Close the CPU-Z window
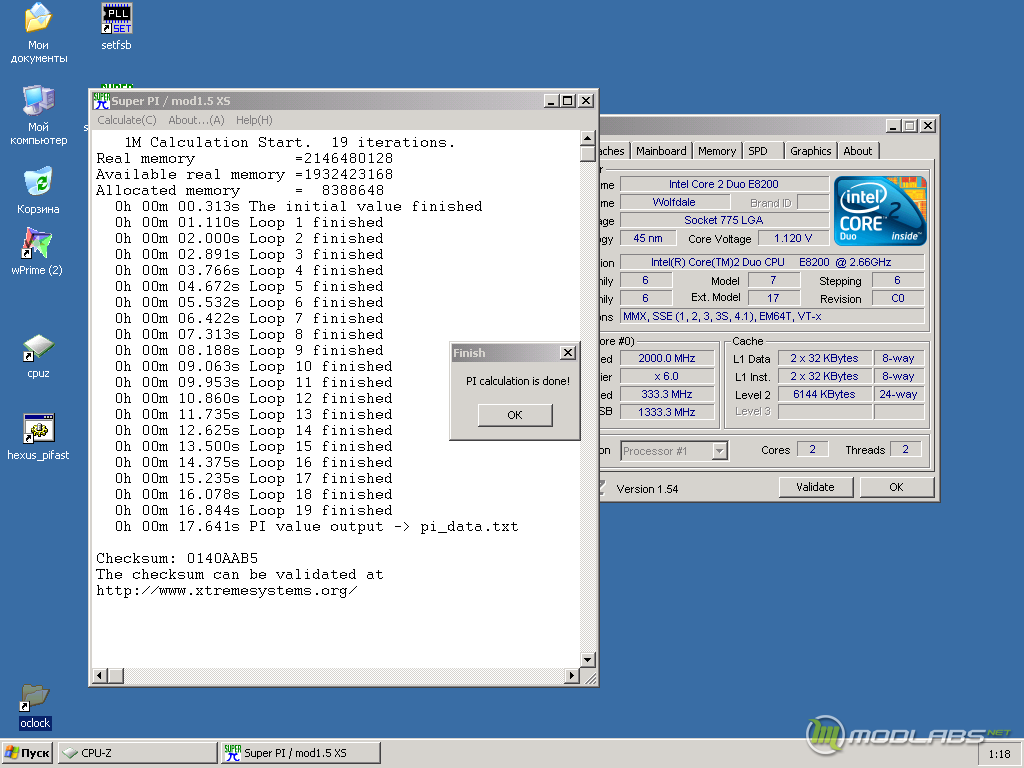Viewport: 1024px width, 768px height. point(927,125)
